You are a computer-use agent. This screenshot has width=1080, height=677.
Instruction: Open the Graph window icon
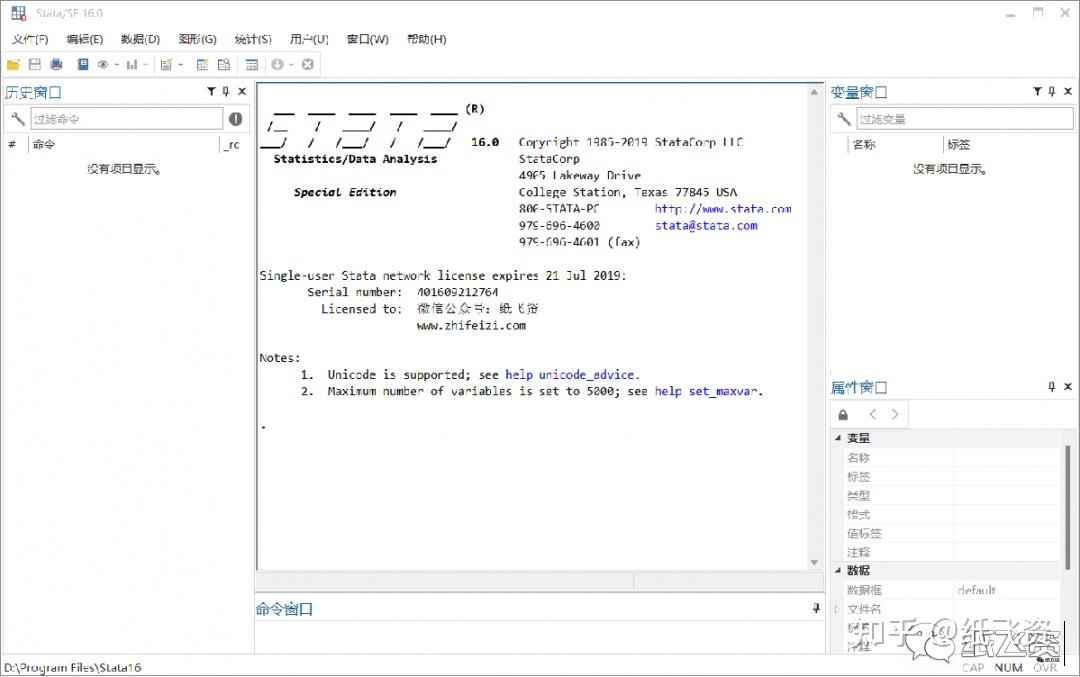click(132, 63)
